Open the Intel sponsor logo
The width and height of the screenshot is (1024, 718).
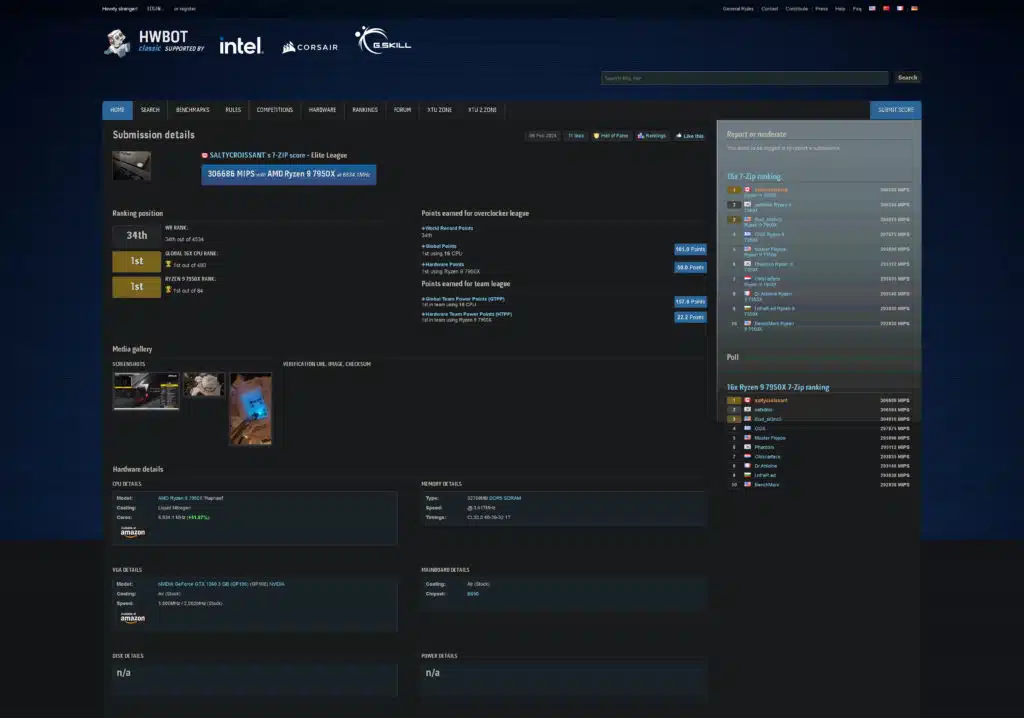241,46
